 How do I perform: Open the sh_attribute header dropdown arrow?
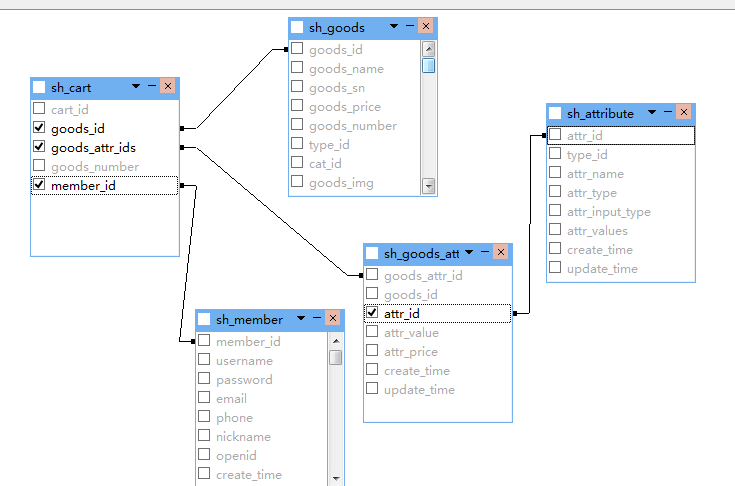click(651, 113)
